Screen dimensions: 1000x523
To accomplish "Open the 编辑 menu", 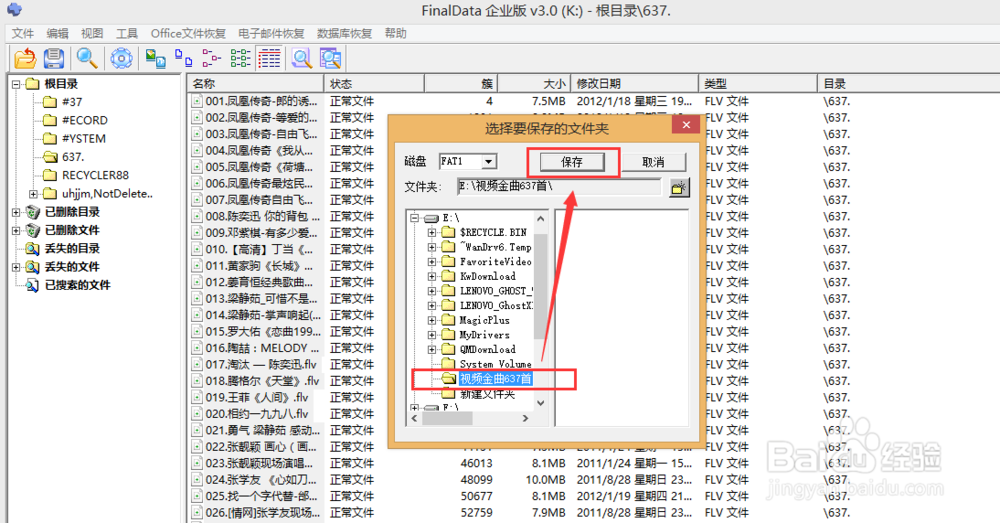I will point(57,33).
